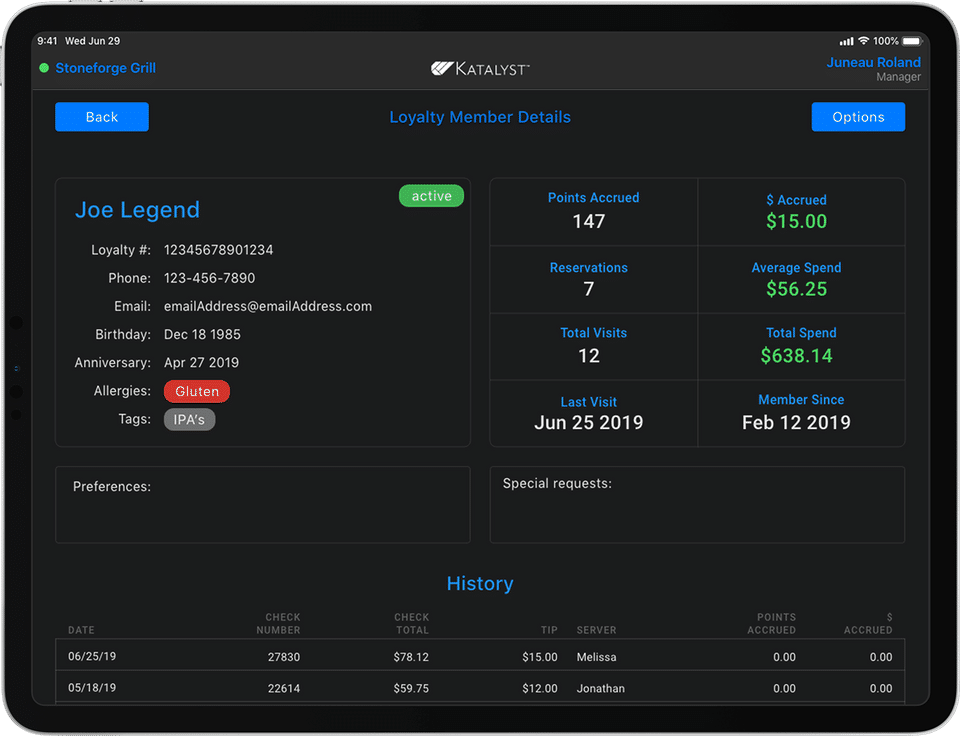The image size is (960, 736).
Task: Click the member name Joe Legend
Action: pyautogui.click(x=137, y=210)
